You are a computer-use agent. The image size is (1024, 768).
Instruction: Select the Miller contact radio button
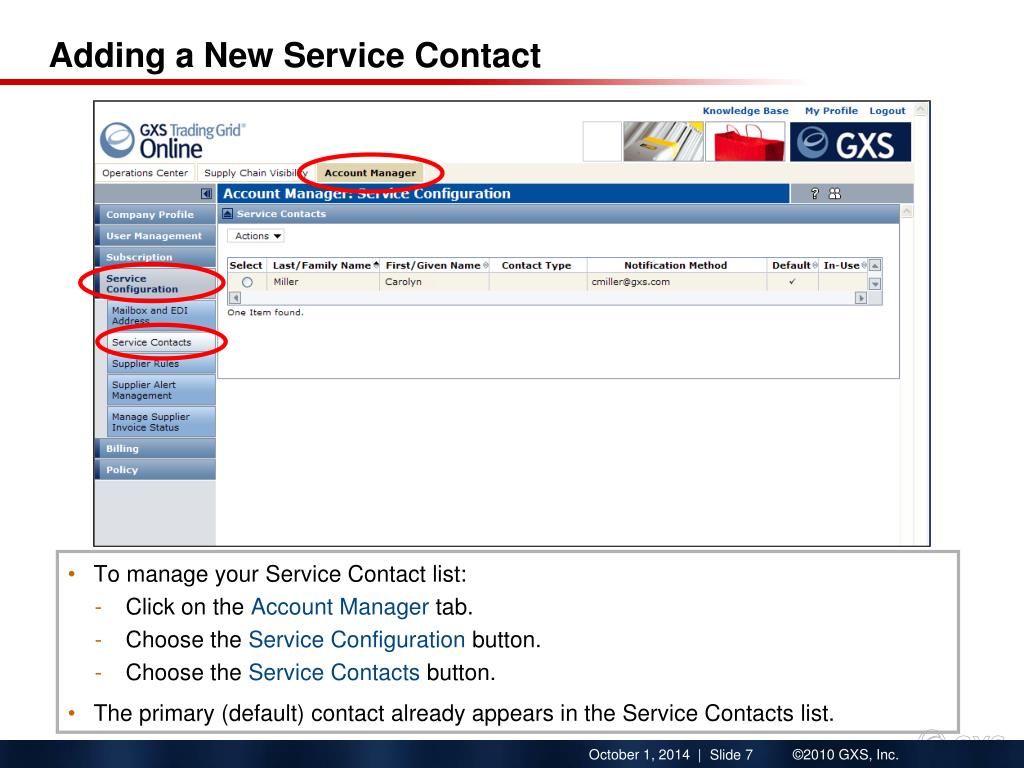(247, 282)
